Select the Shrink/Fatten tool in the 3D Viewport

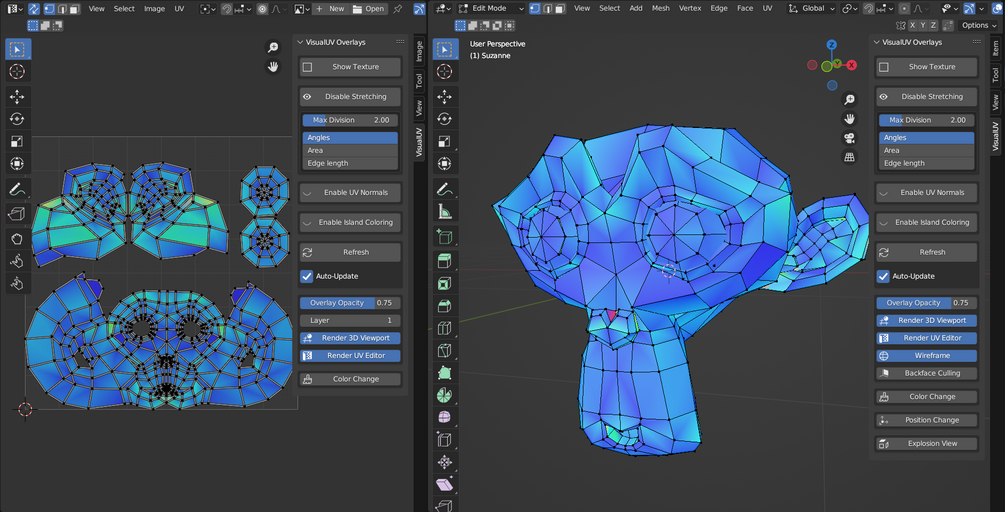tap(445, 463)
